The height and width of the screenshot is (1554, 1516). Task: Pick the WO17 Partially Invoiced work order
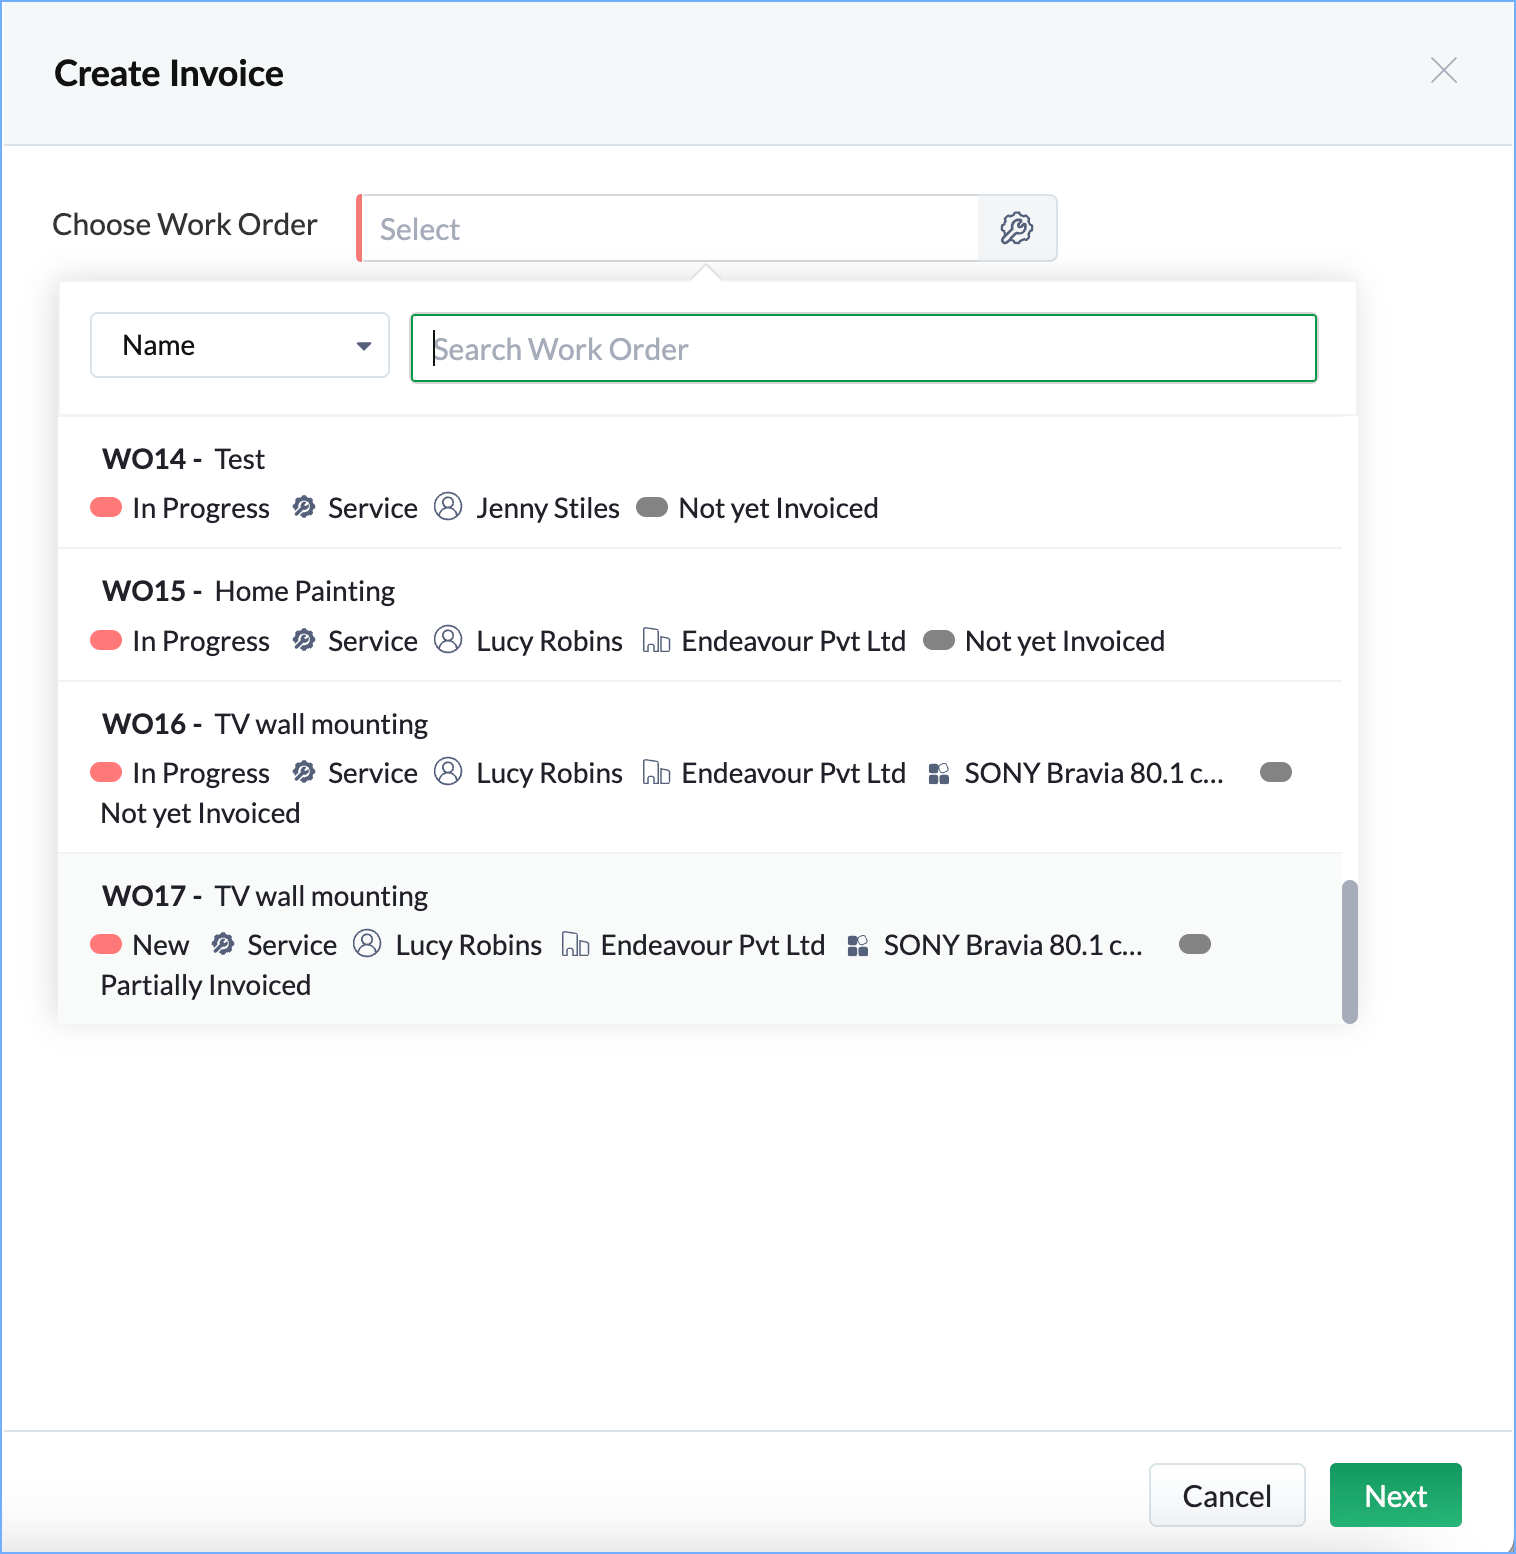(700, 939)
